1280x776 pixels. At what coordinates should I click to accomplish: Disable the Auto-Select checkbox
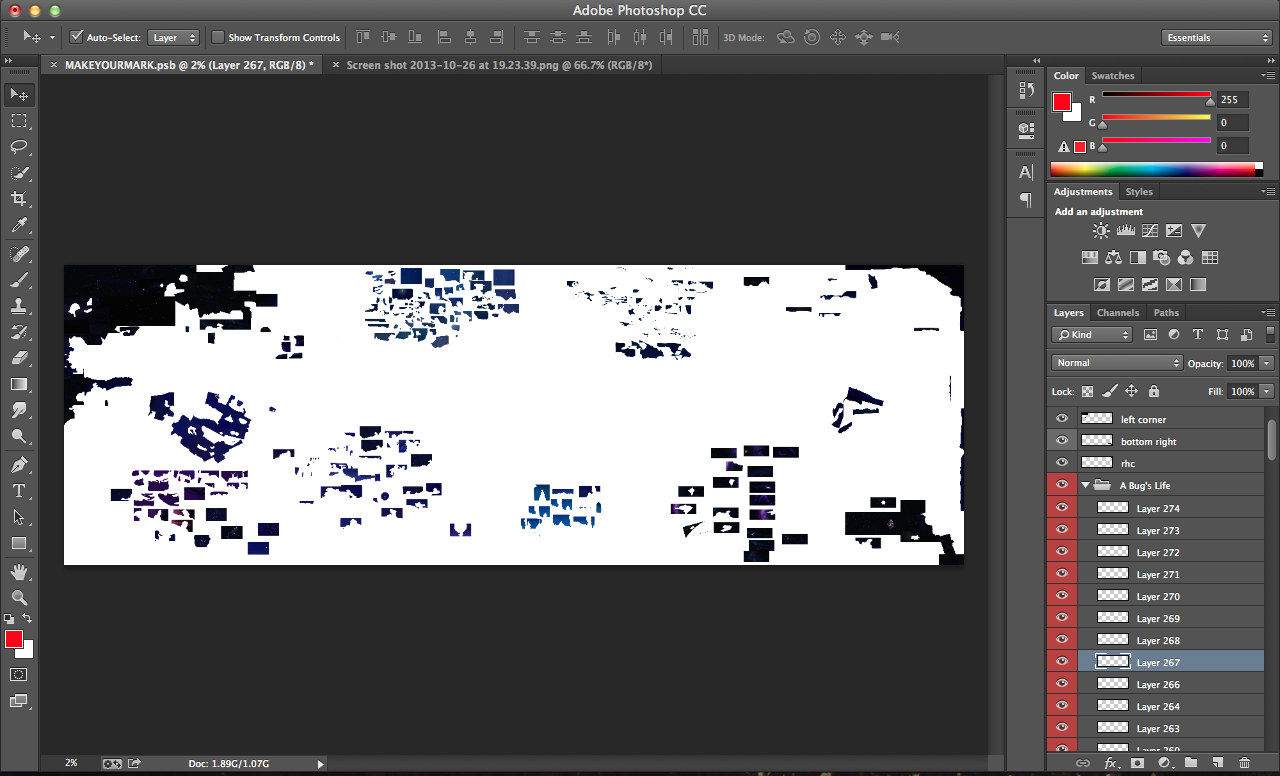[76, 38]
